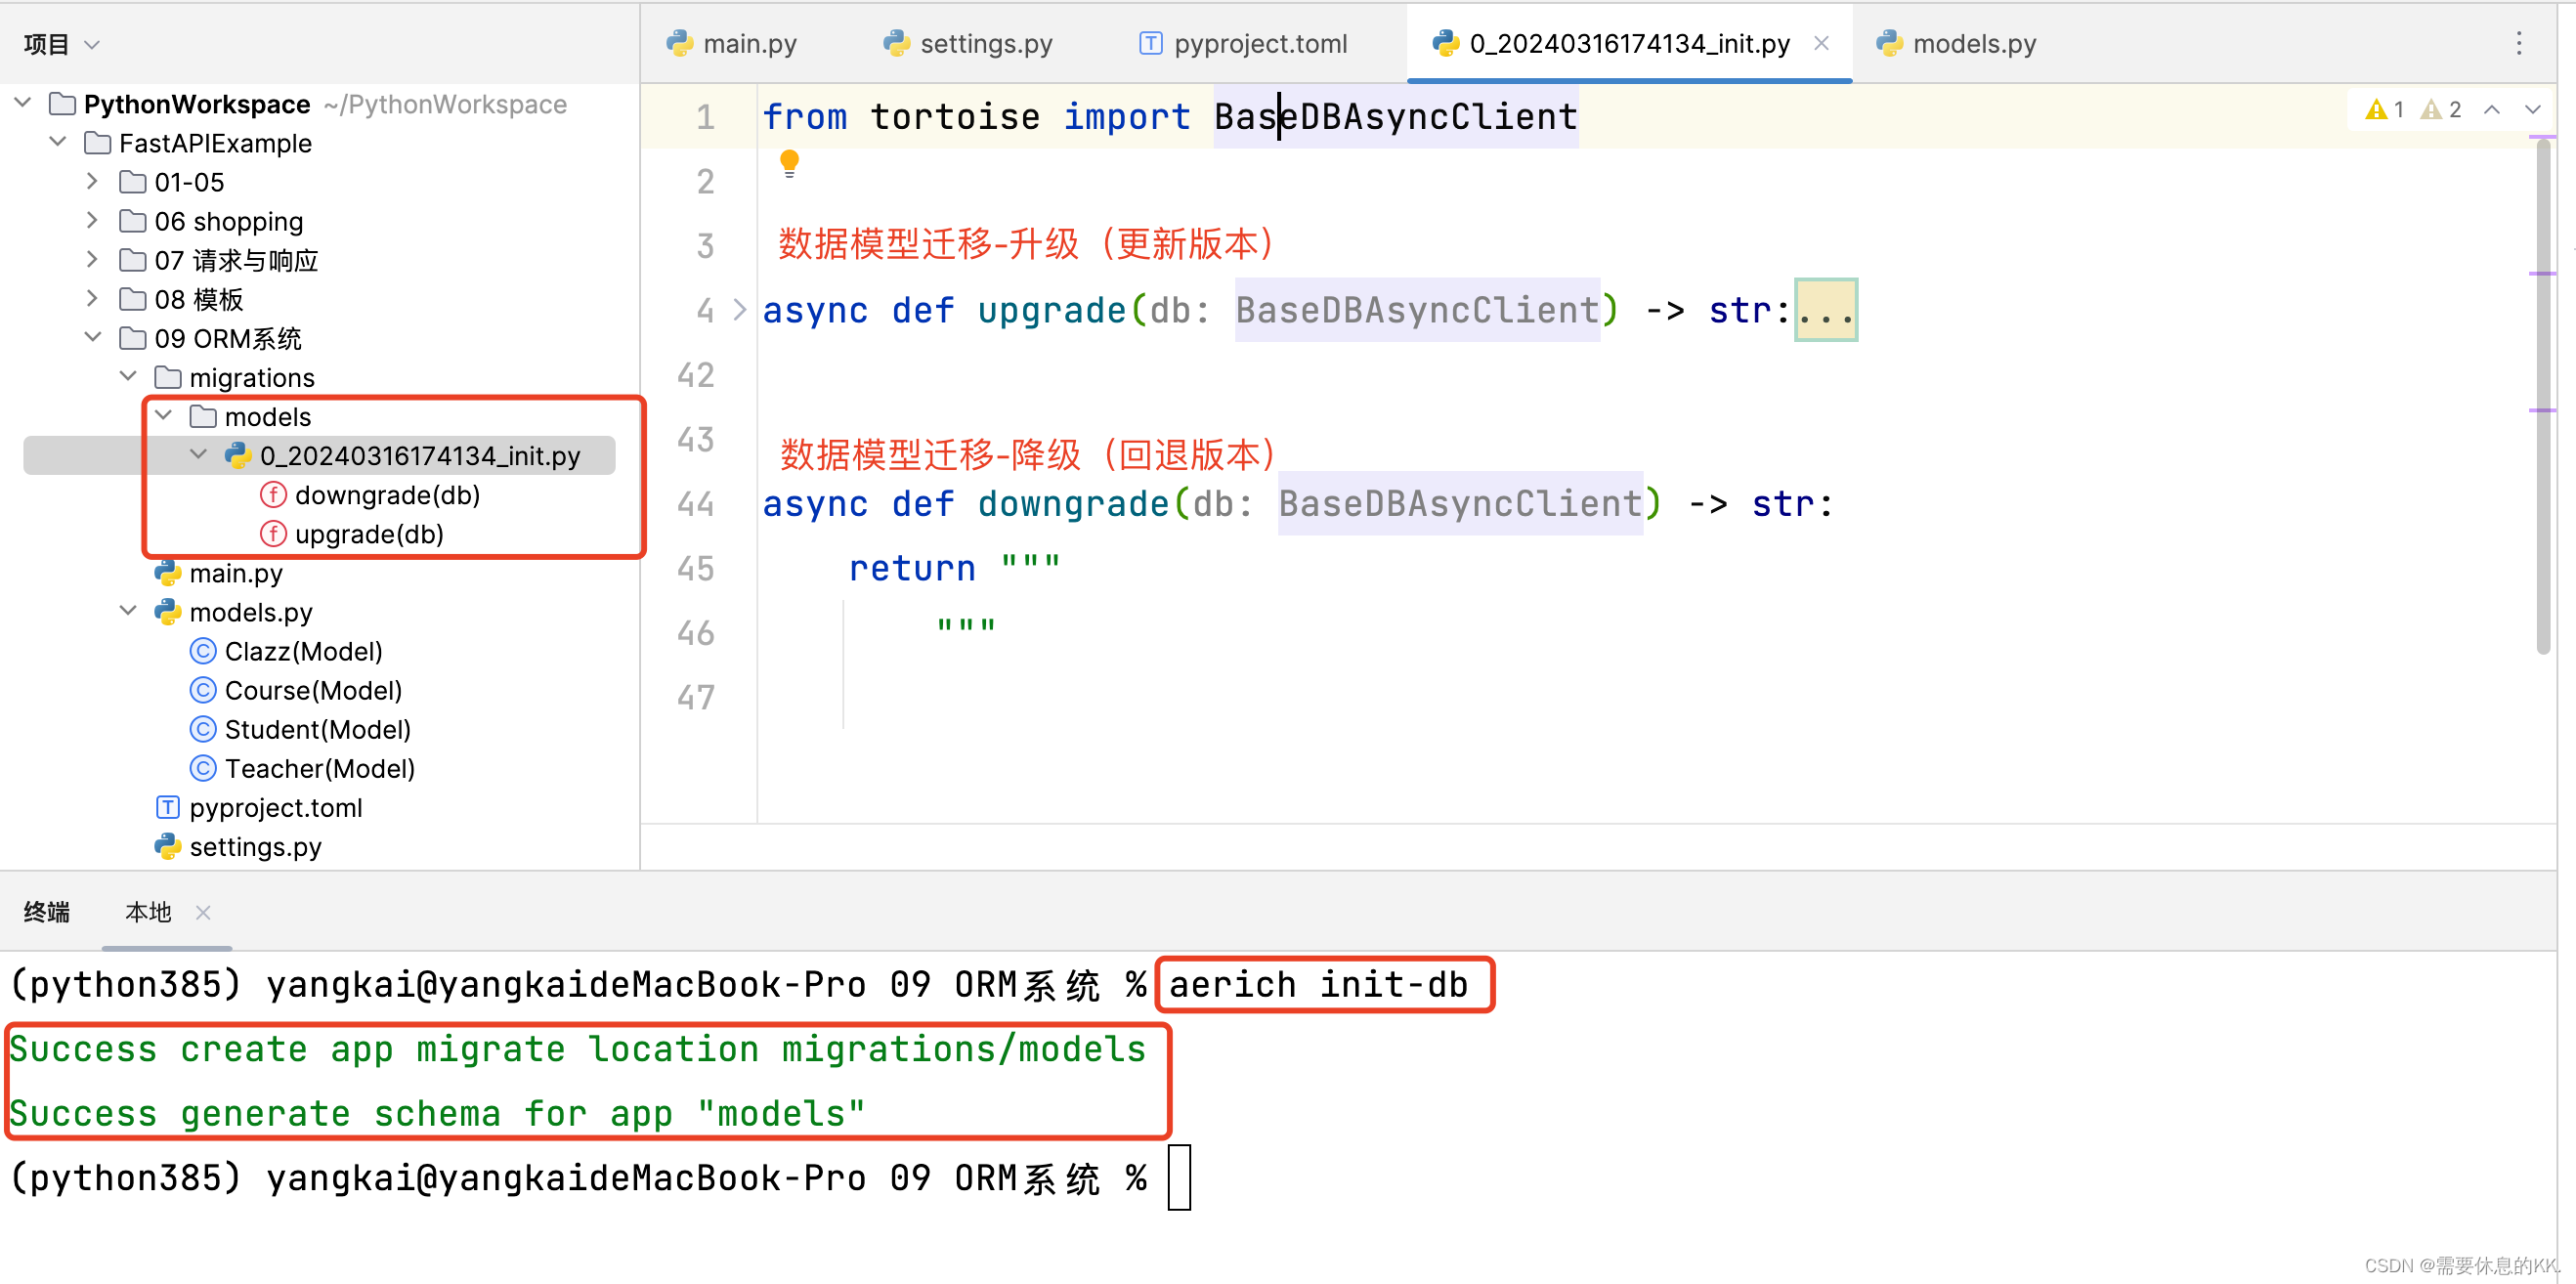Collapse the migrations folder
This screenshot has height=1284, width=2576.
(128, 377)
